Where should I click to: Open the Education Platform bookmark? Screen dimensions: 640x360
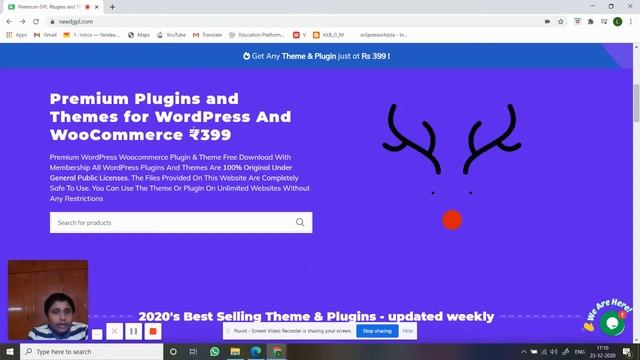click(257, 35)
